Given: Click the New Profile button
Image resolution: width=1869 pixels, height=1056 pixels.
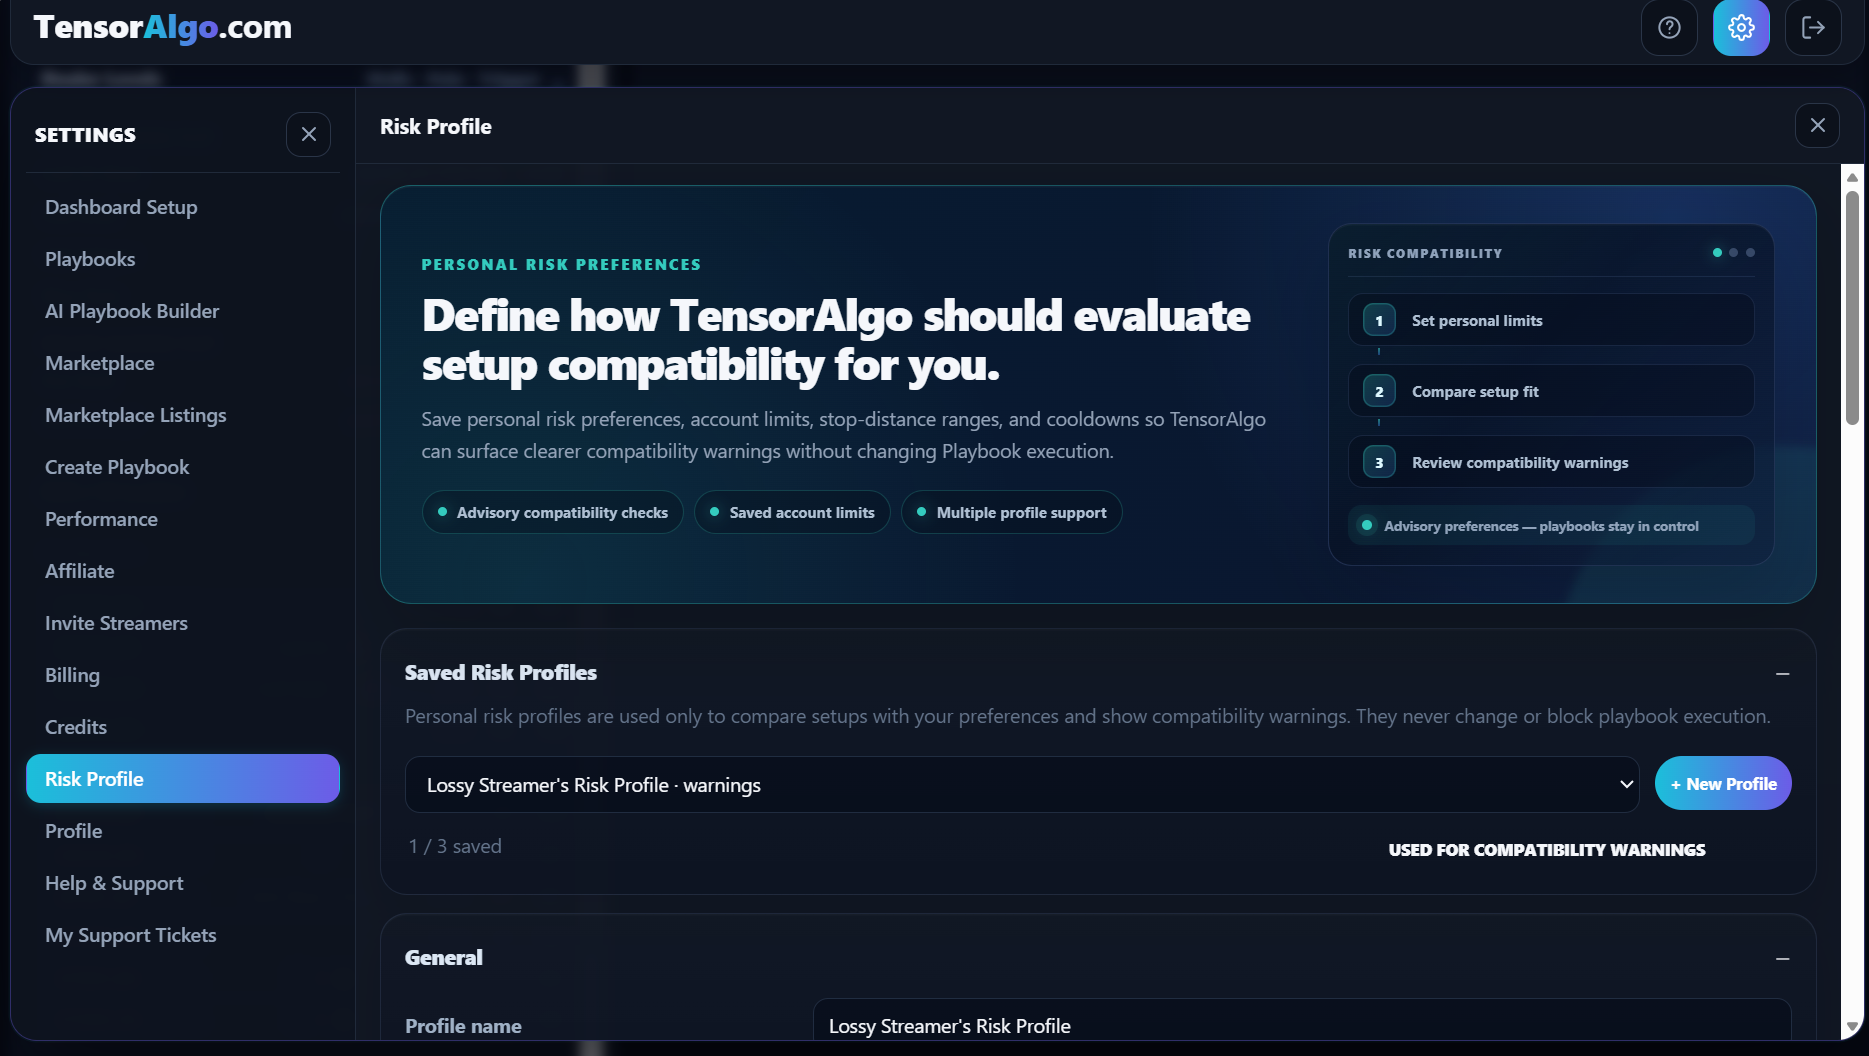Looking at the screenshot, I should (1723, 784).
